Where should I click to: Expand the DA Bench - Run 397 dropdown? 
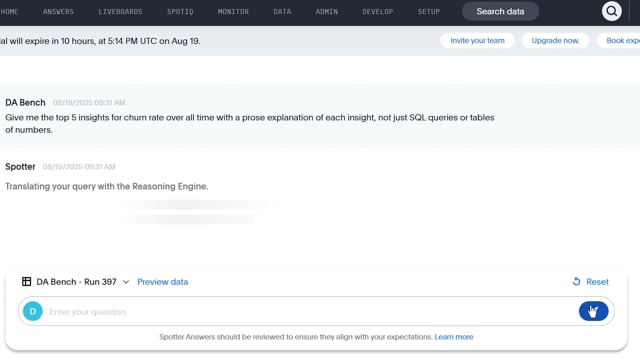(126, 282)
